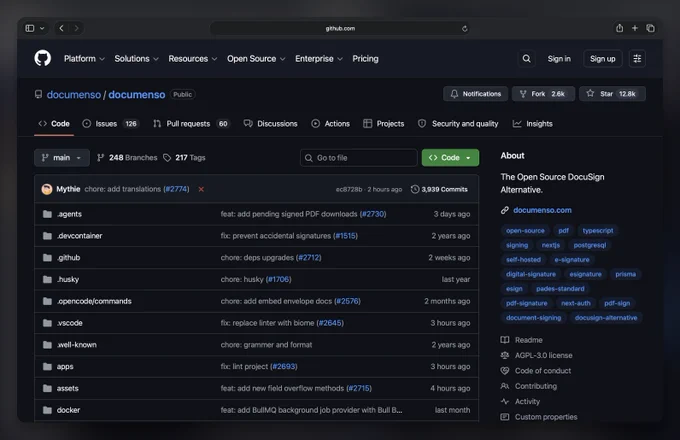Image resolution: width=680 pixels, height=440 pixels.
Task: Click the tag icon beside 217 Tags
Action: pyautogui.click(x=167, y=158)
